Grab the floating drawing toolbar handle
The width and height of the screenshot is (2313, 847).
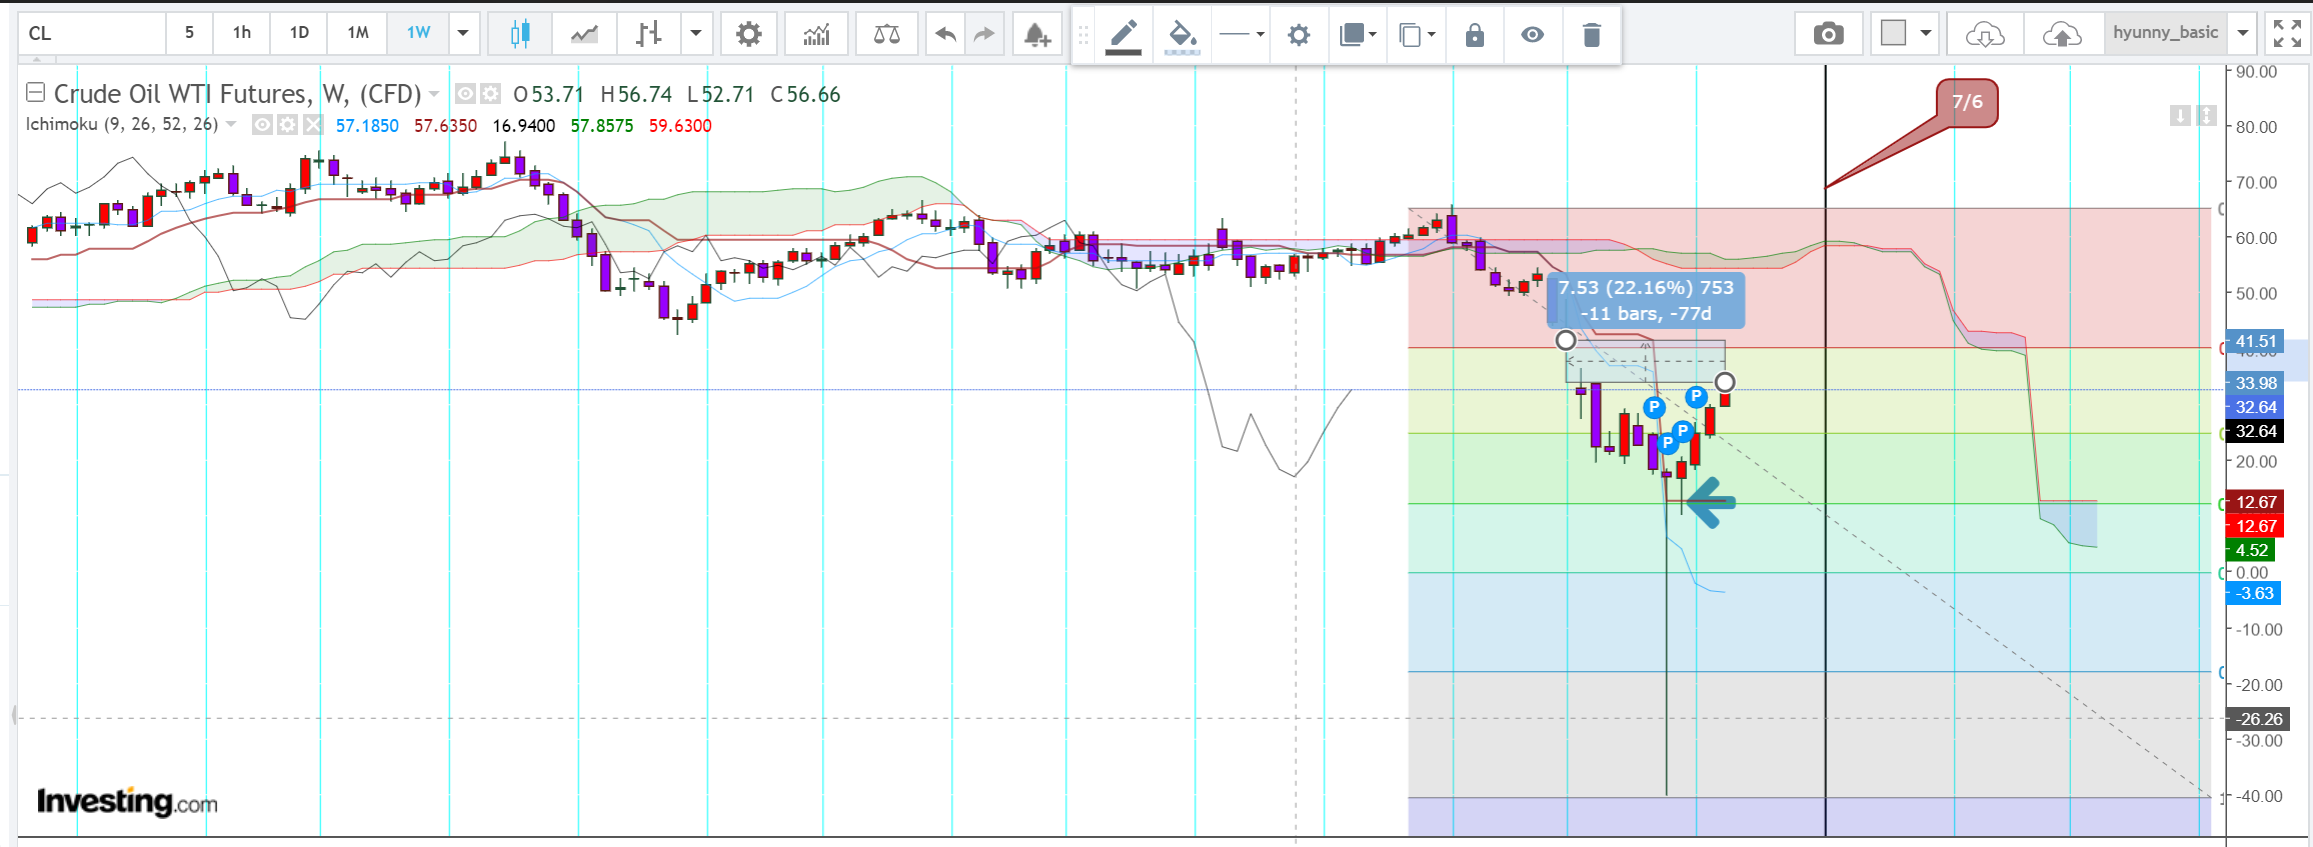click(x=1083, y=35)
